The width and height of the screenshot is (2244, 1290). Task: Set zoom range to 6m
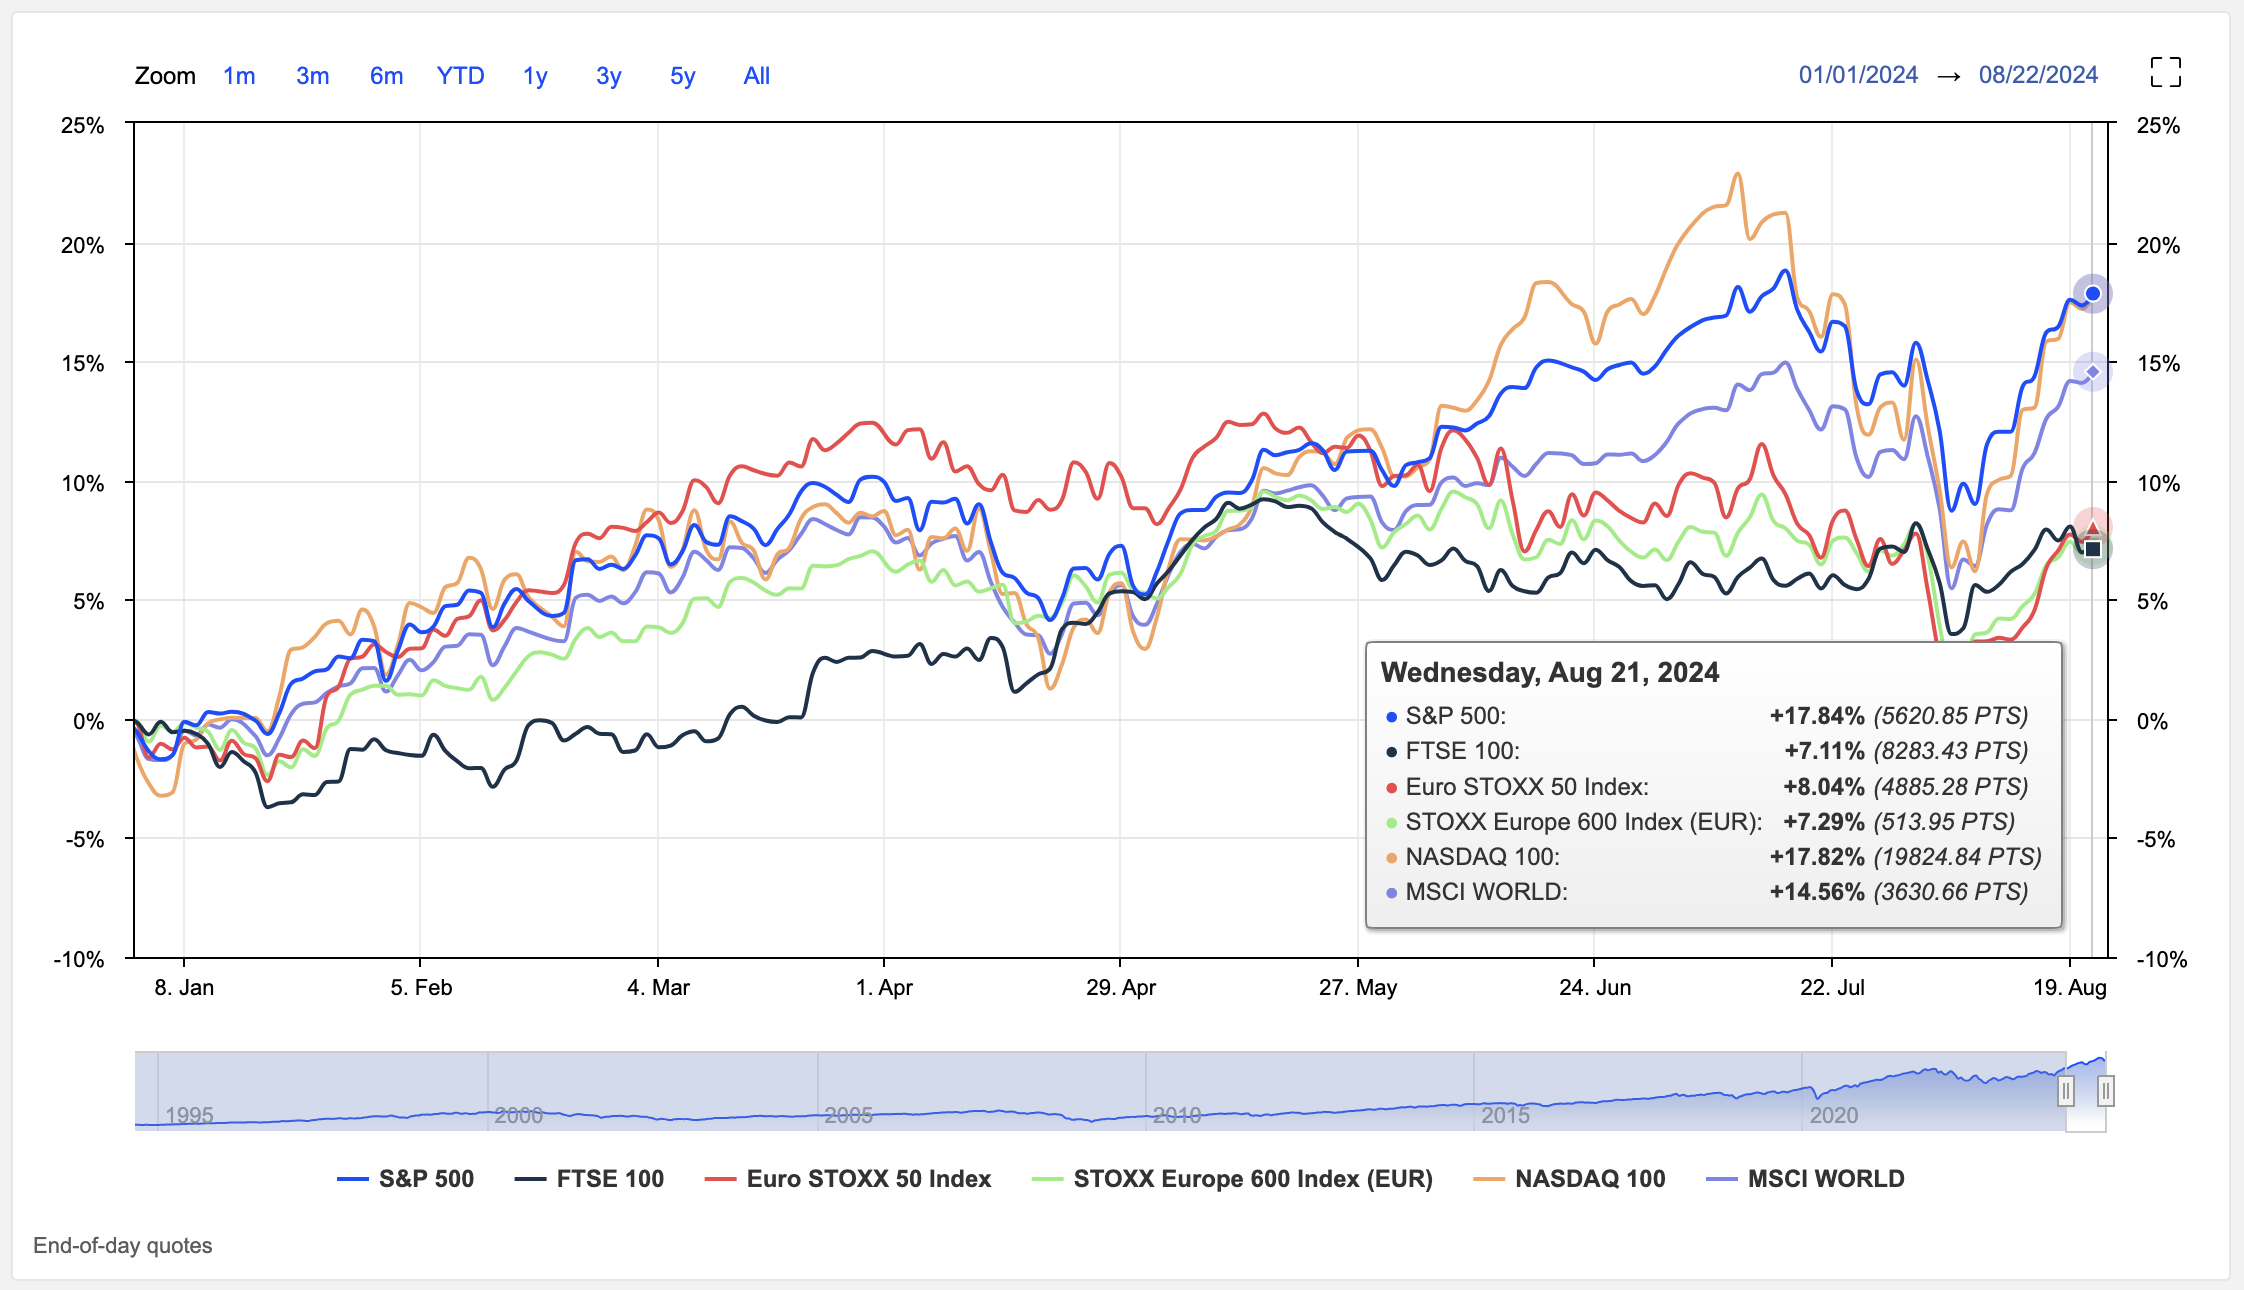click(386, 76)
